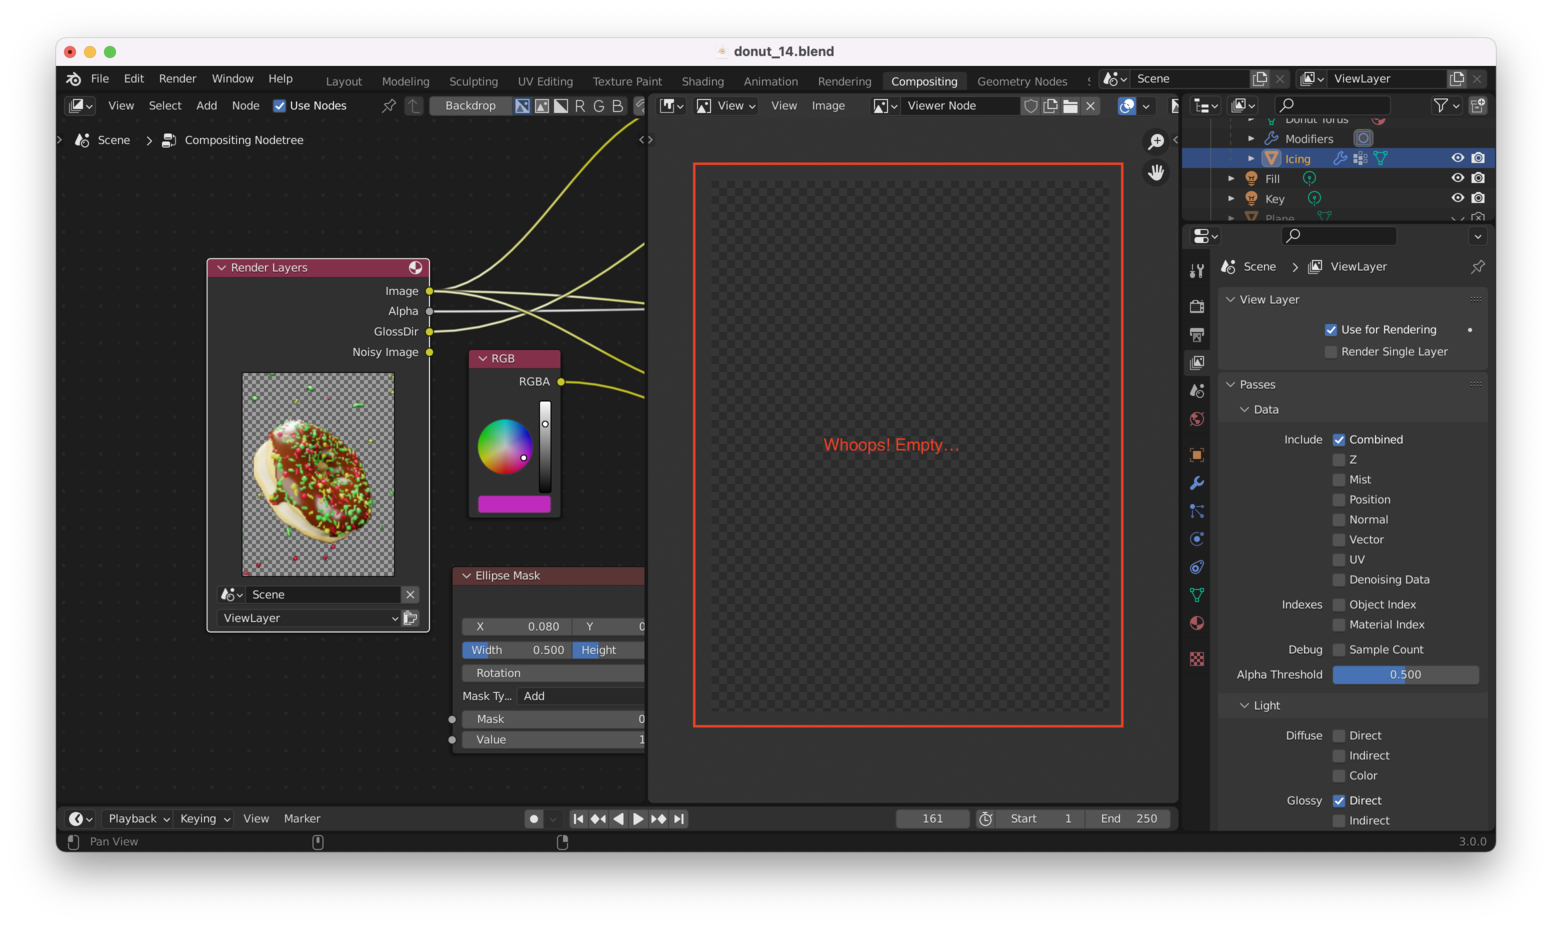
Task: Open the ViewLayer dropdown in Render Layers node
Action: [310, 619]
